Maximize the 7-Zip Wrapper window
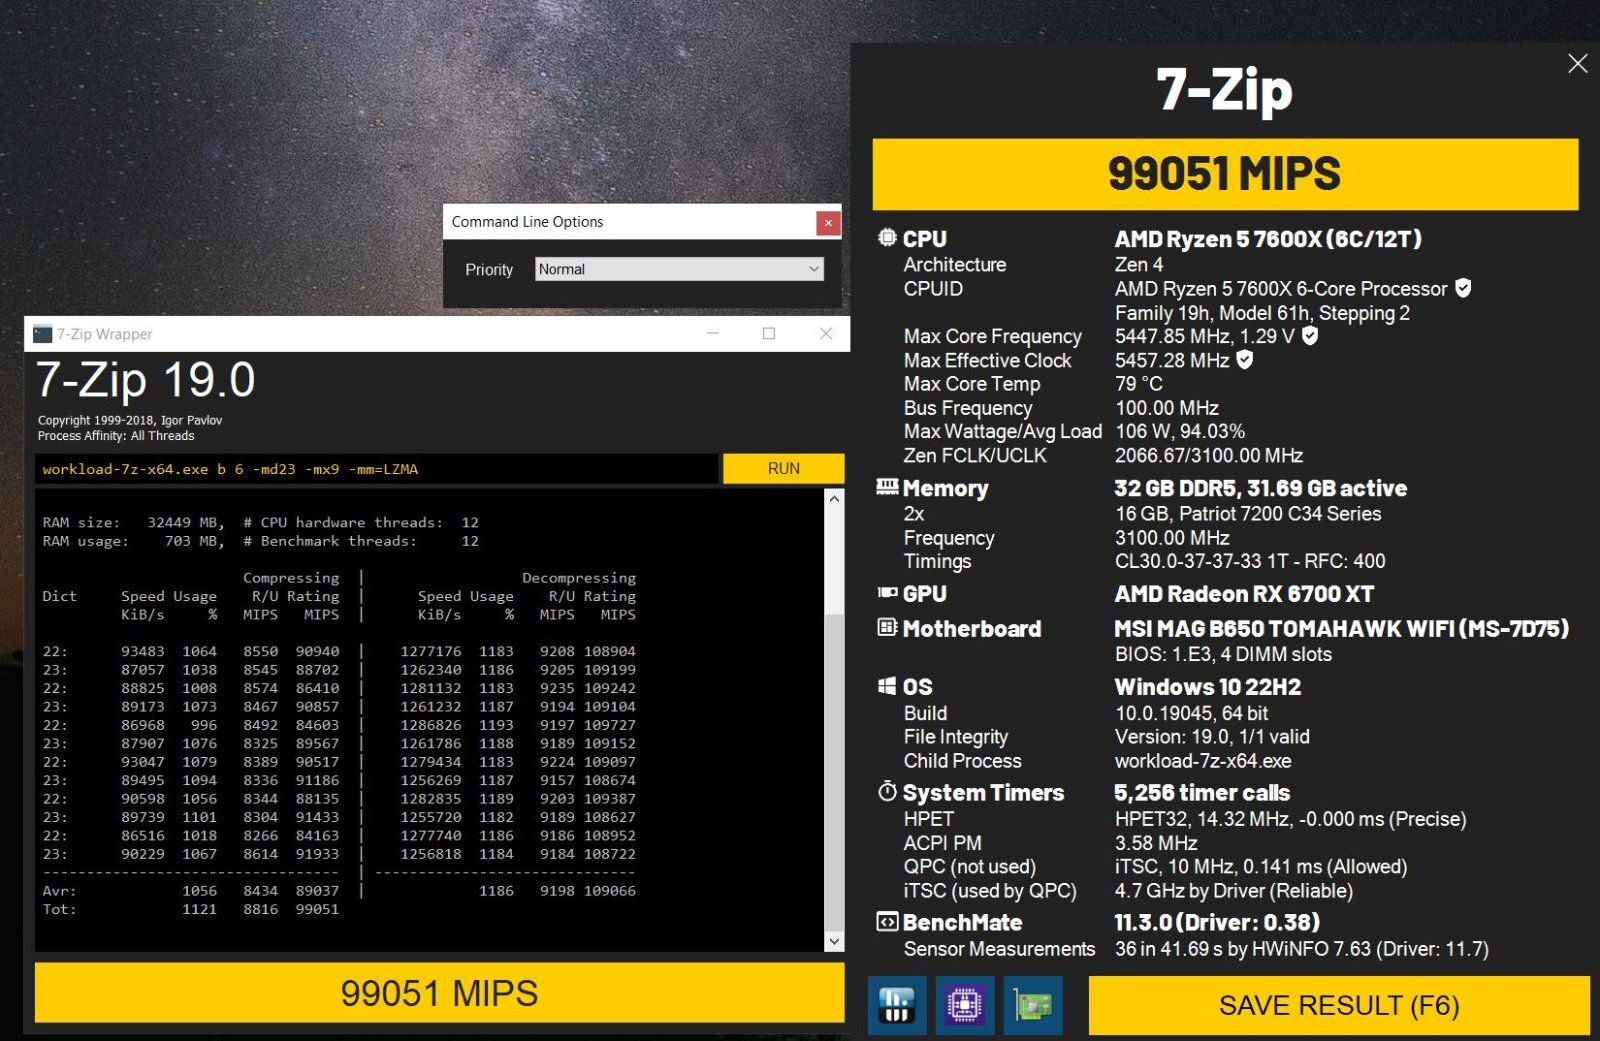 coord(769,334)
